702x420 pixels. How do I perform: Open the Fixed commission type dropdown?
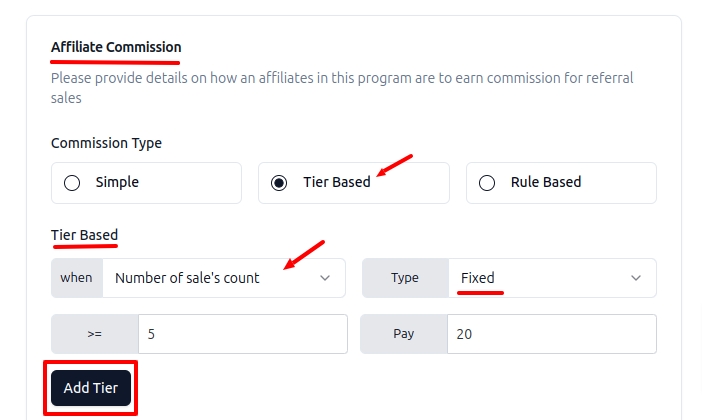pyautogui.click(x=540, y=278)
